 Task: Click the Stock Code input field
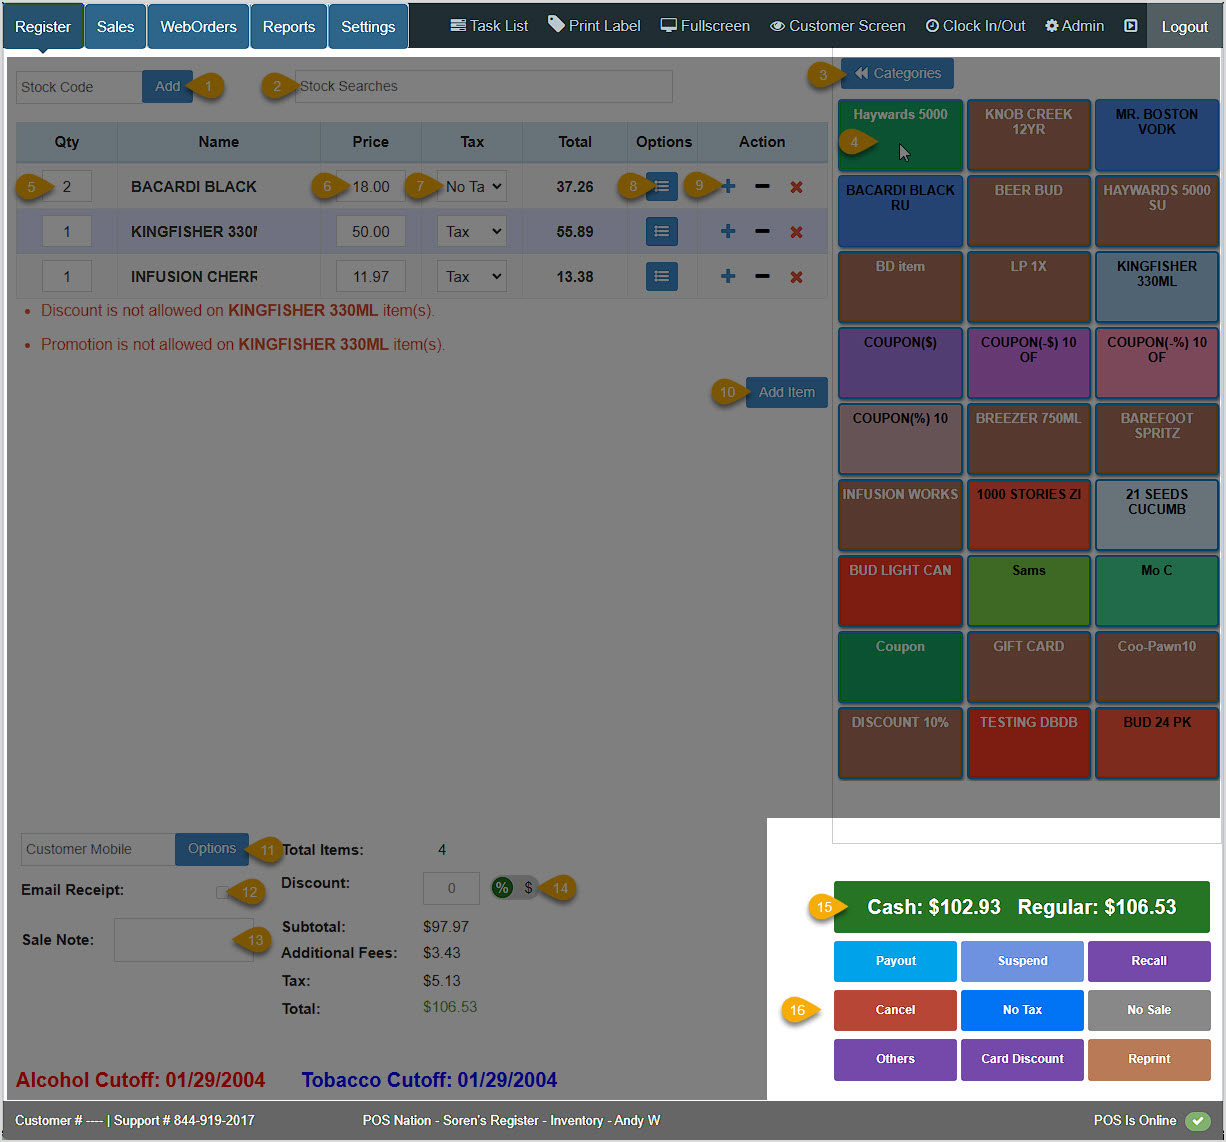[78, 87]
